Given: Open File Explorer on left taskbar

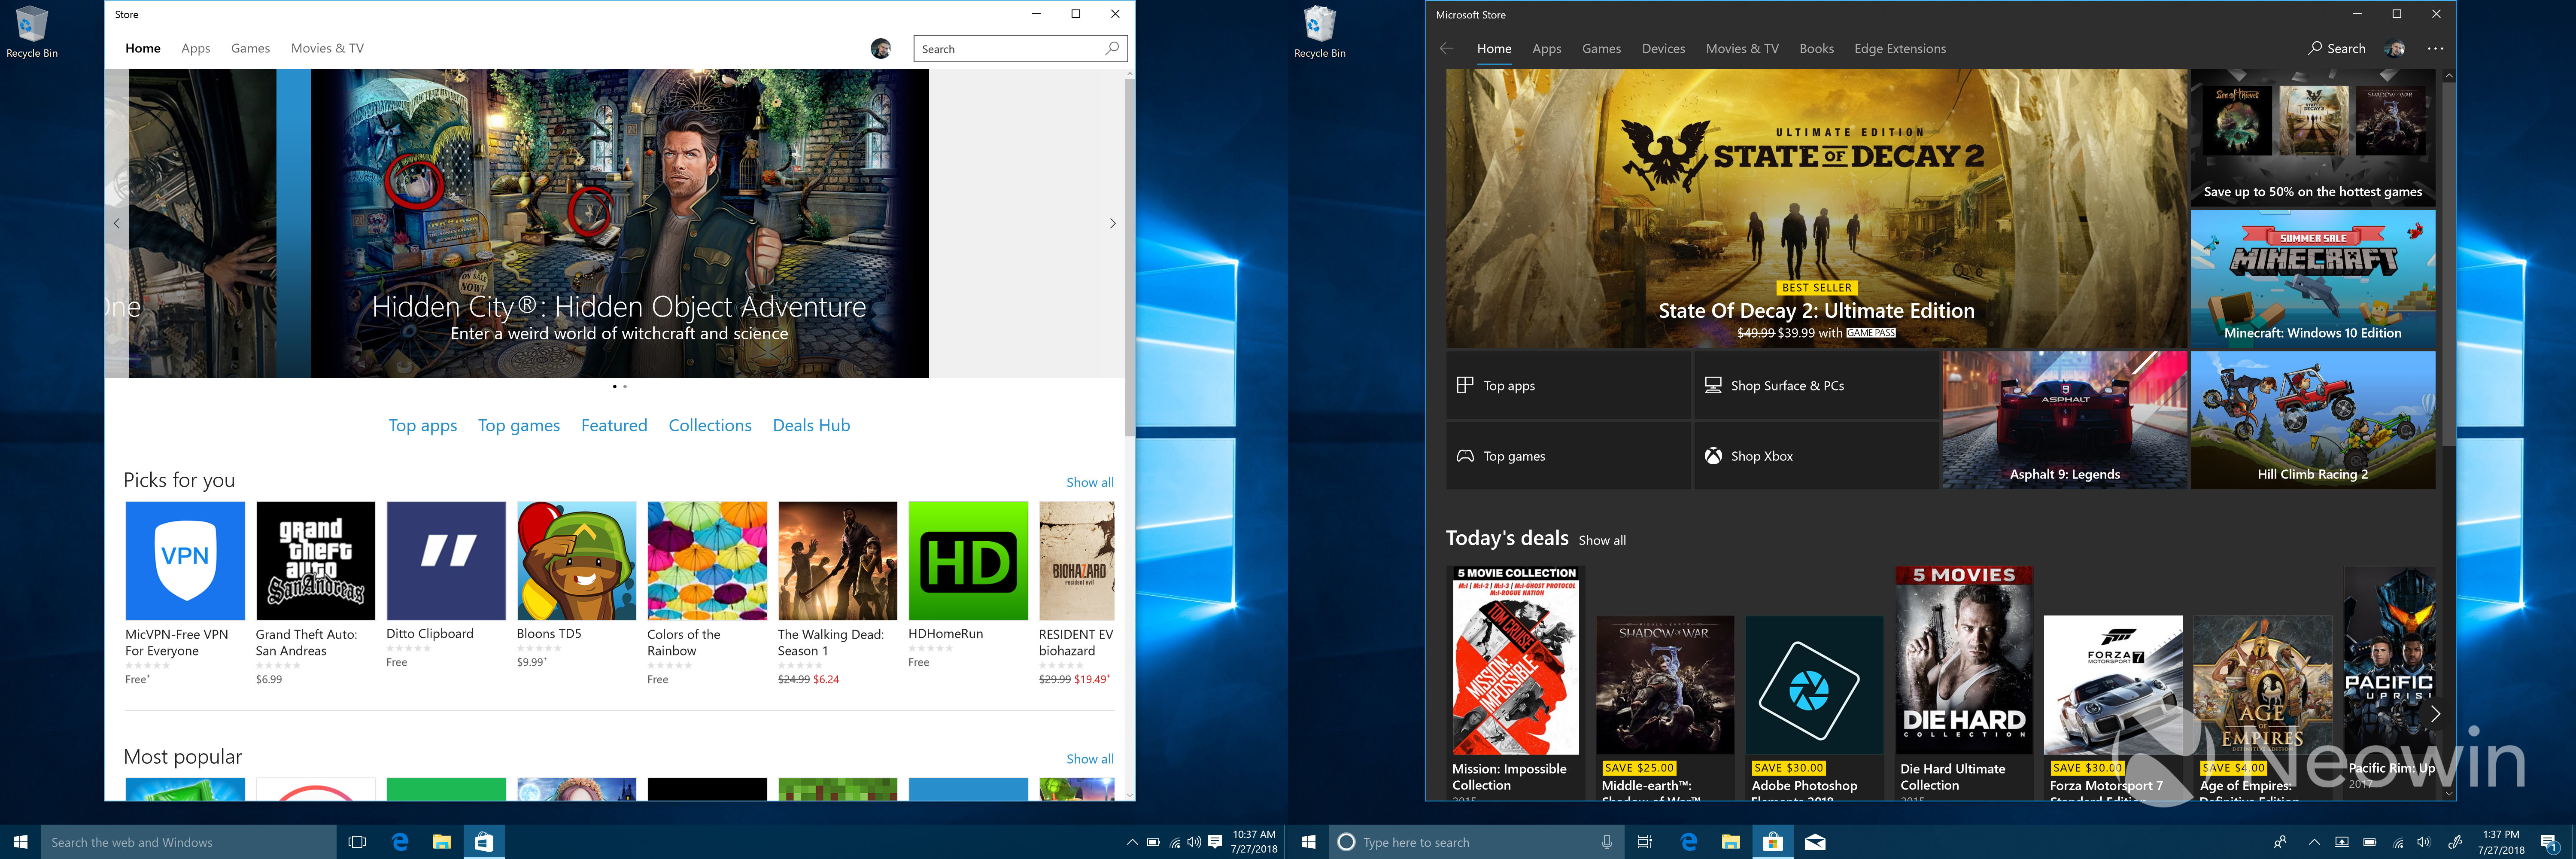Looking at the screenshot, I should click(441, 842).
